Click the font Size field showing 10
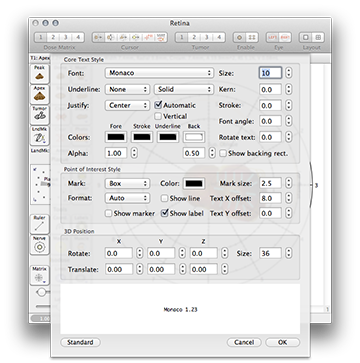Screen dimensions: 360x363 270,73
